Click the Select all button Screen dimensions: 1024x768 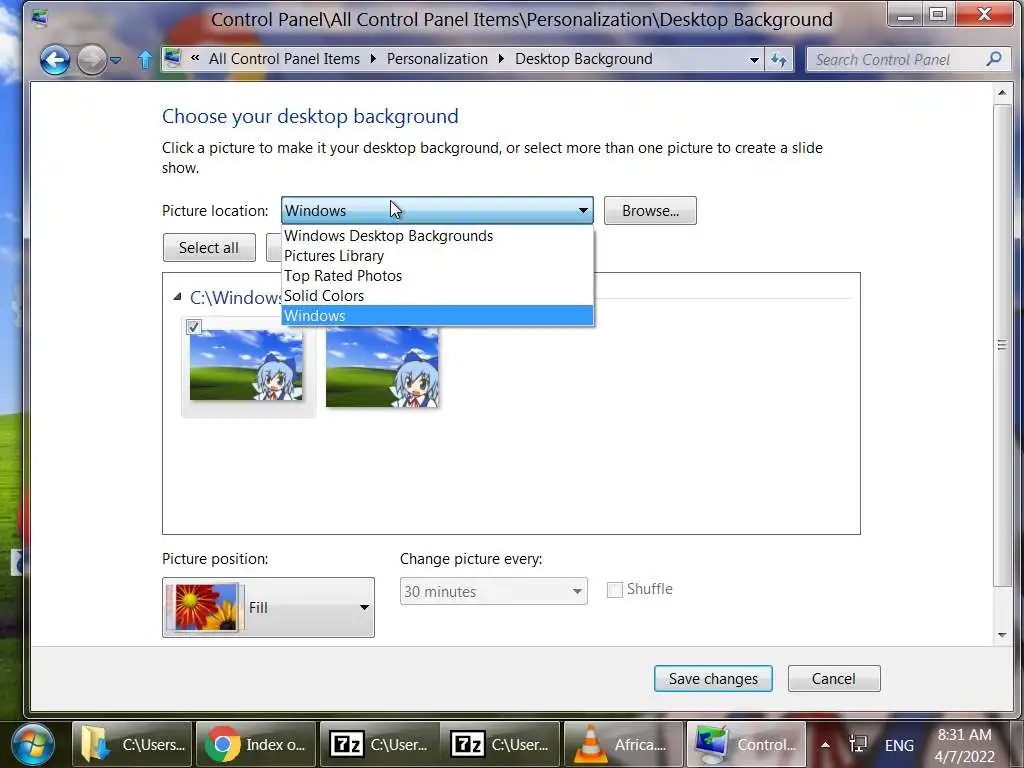coord(209,248)
